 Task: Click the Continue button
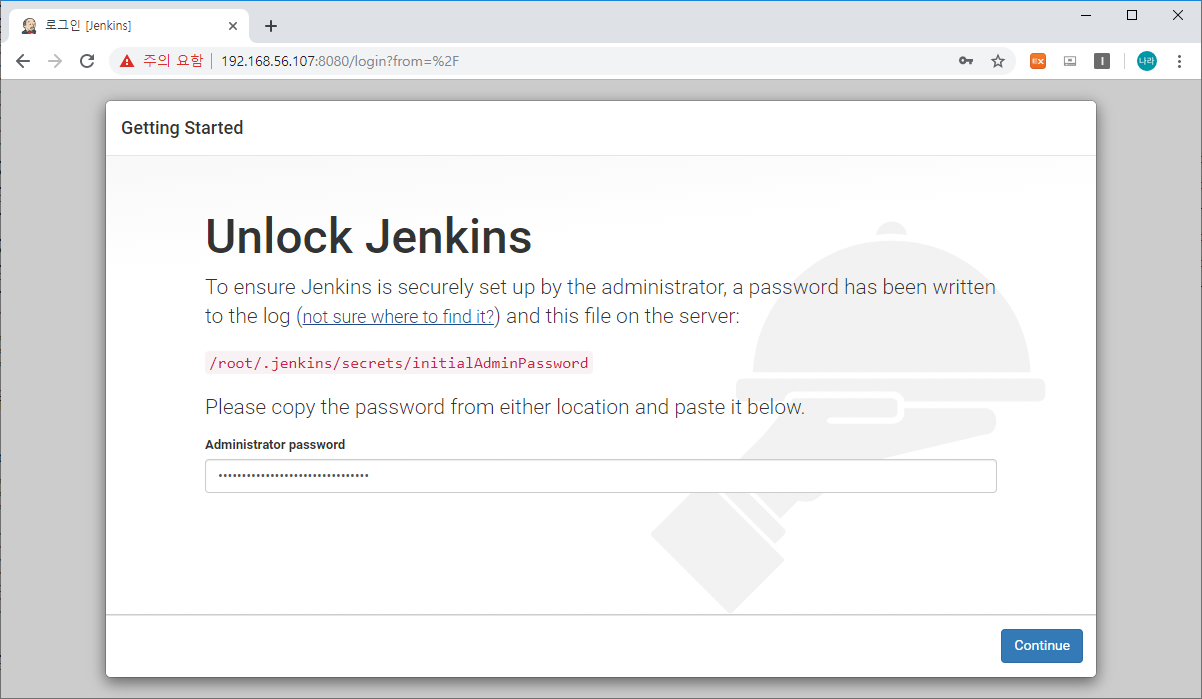tap(1042, 645)
